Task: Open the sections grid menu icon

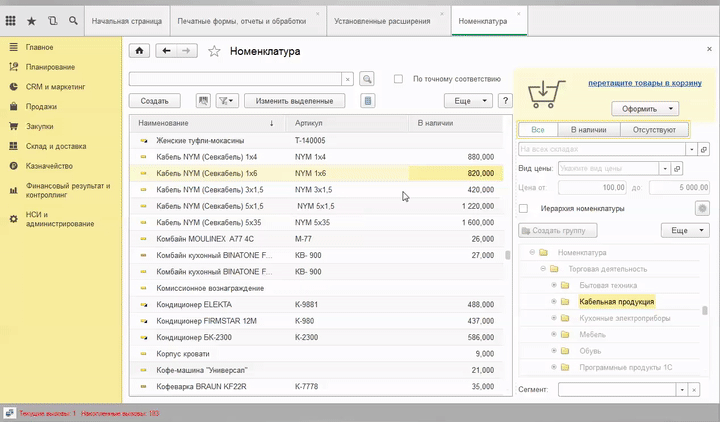Action: tap(11, 21)
